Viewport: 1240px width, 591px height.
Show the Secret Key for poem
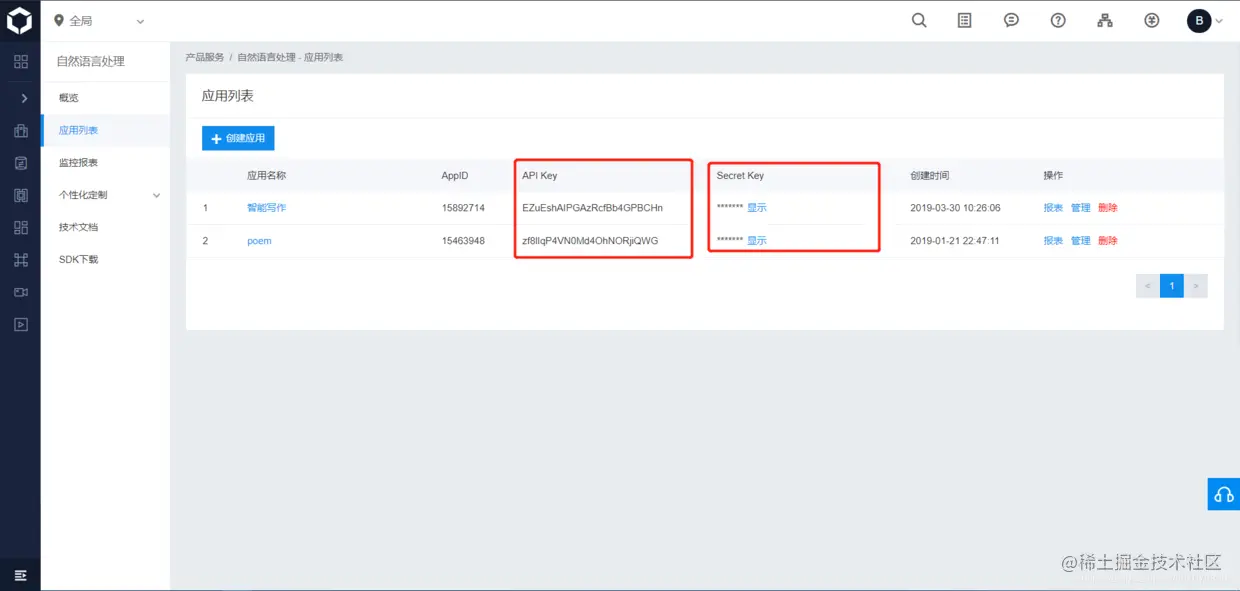[x=757, y=241]
